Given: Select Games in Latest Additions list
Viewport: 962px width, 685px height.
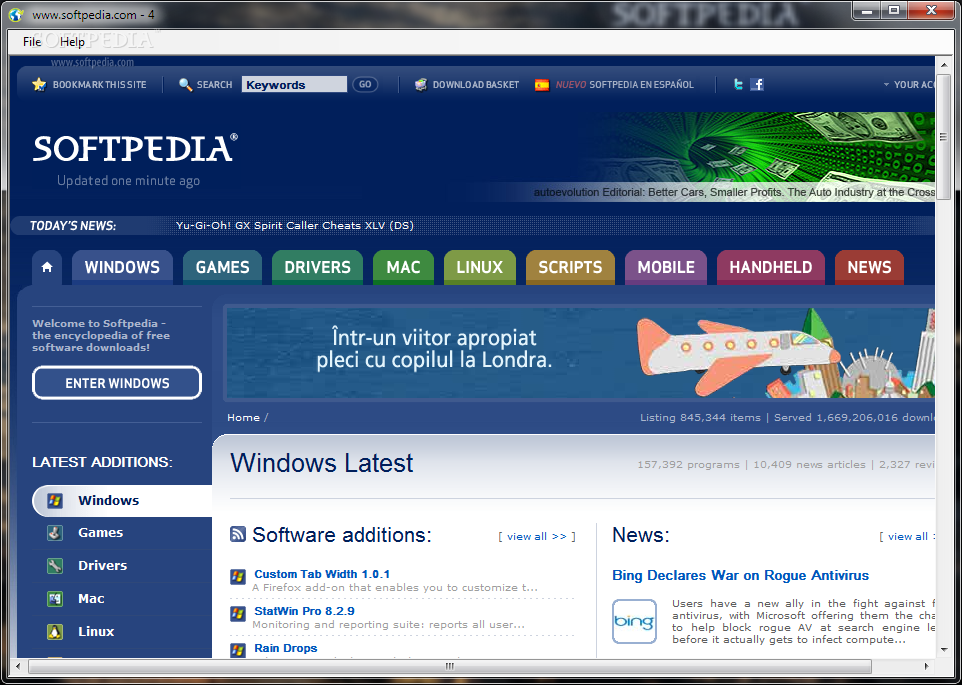Looking at the screenshot, I should [x=122, y=533].
